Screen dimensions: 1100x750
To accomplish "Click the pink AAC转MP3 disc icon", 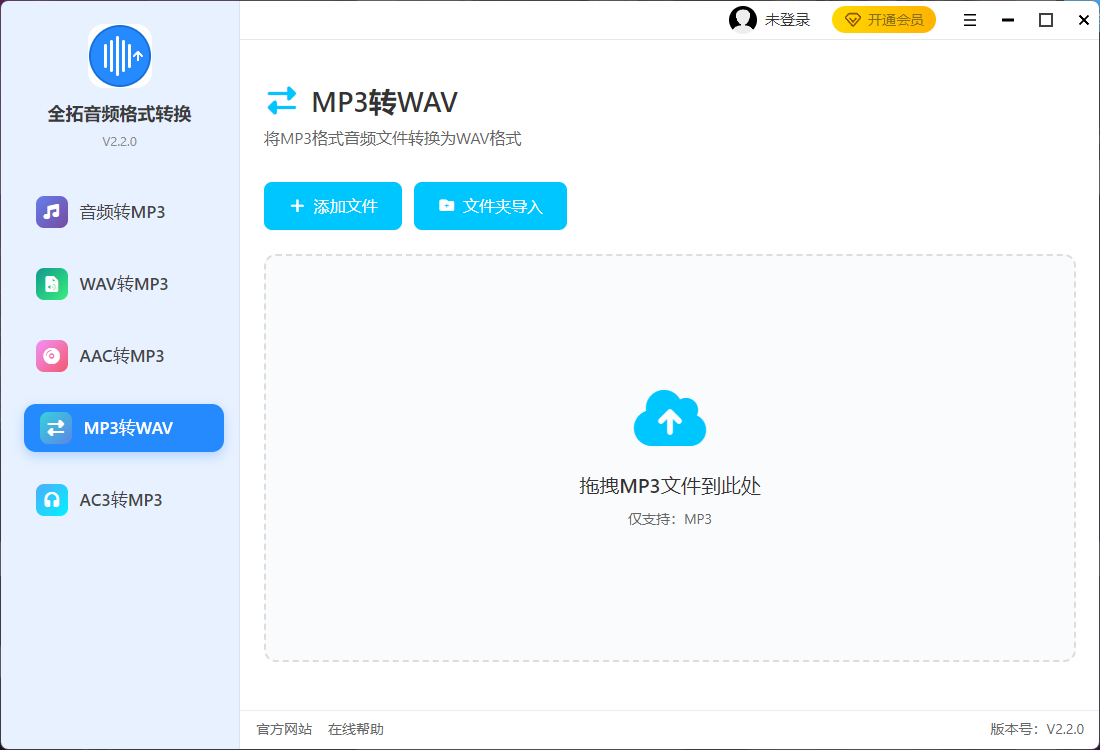I will [x=52, y=356].
